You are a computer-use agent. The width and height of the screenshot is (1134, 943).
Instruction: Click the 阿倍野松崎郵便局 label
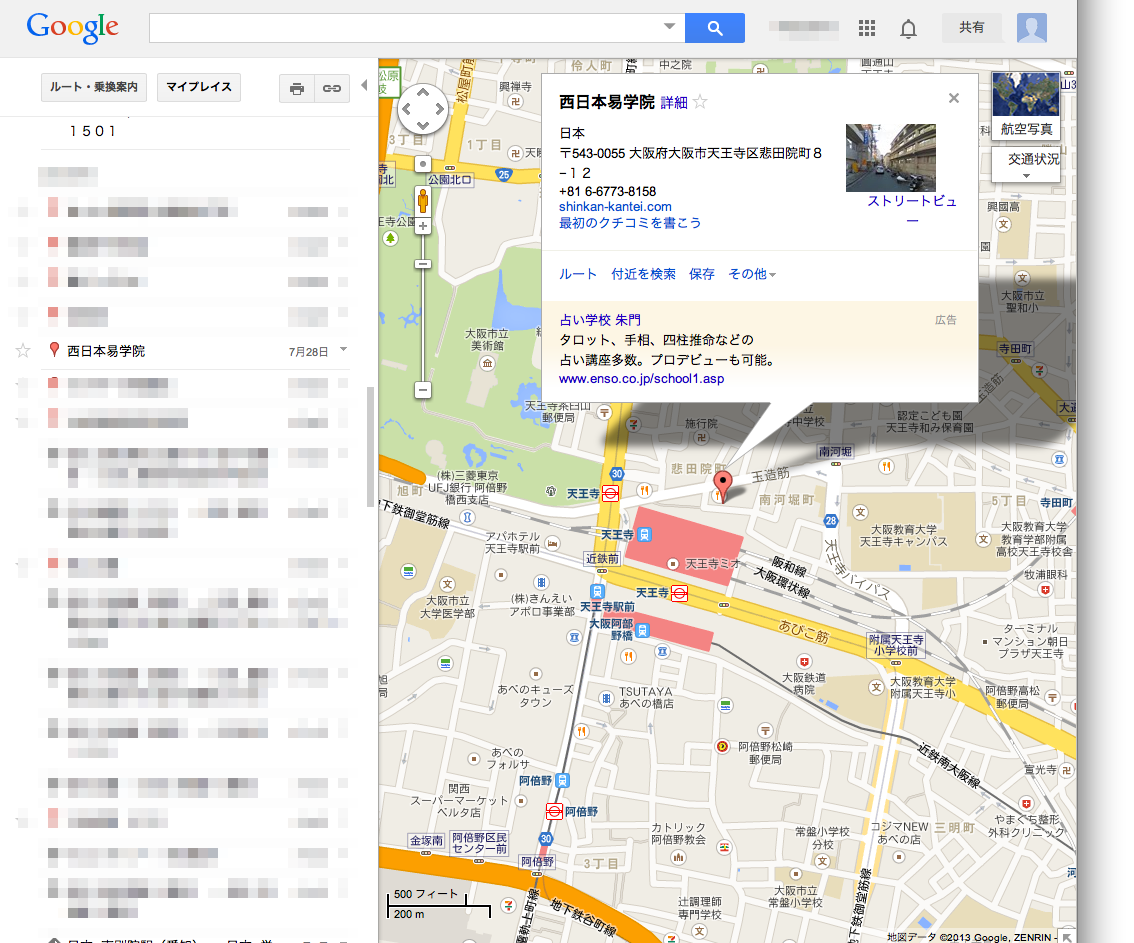[765, 753]
